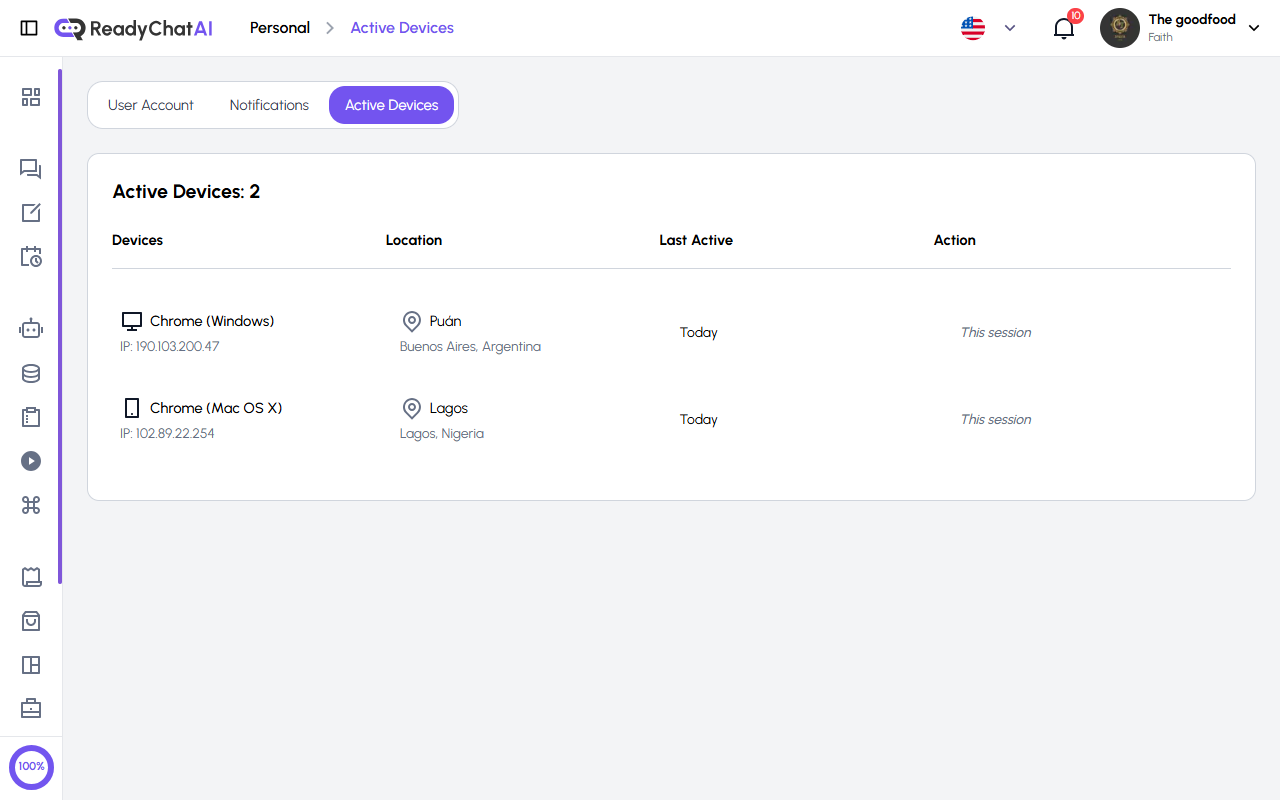Select the clipboard icon in sidebar

tap(31, 417)
